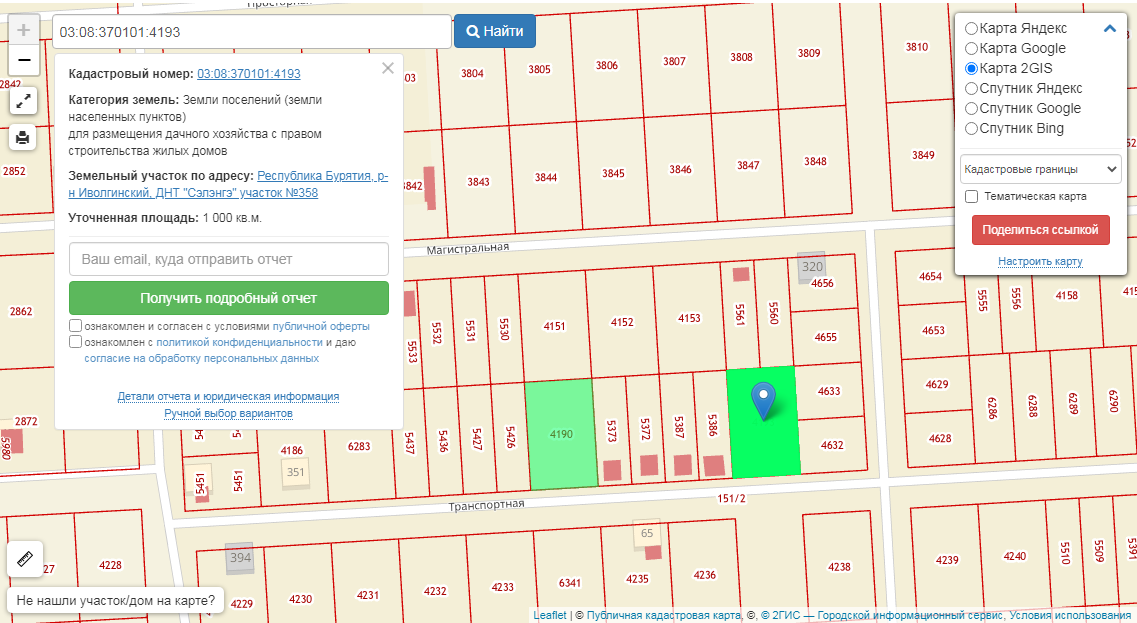Check the privacy policy consent box

pyautogui.click(x=75, y=342)
